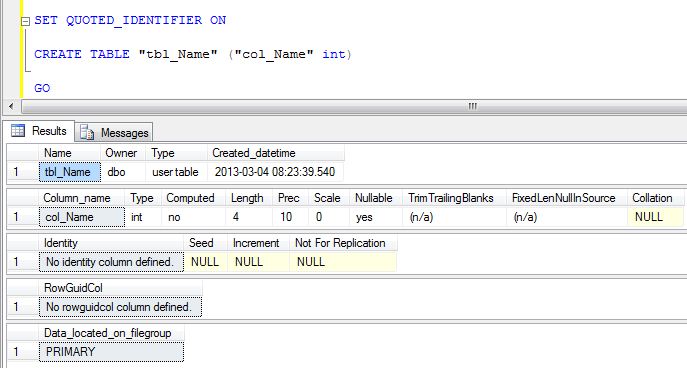Select the PRIMARY filegroup cell
The height and width of the screenshot is (368, 687).
[111, 352]
